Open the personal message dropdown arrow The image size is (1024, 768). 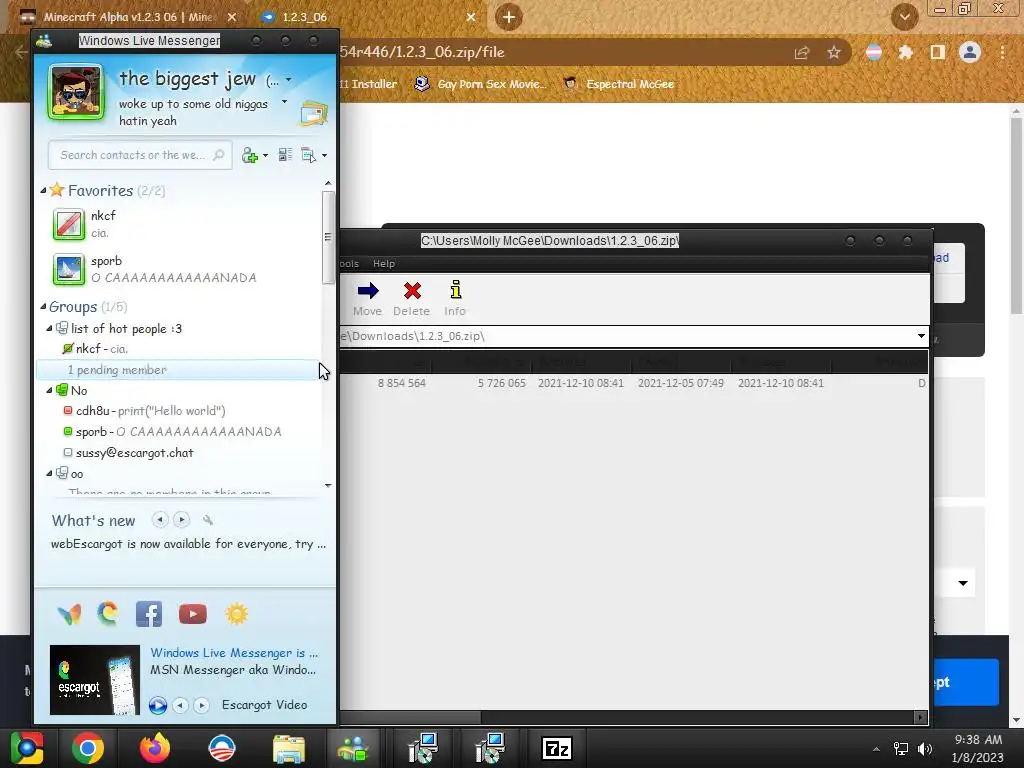pos(284,102)
